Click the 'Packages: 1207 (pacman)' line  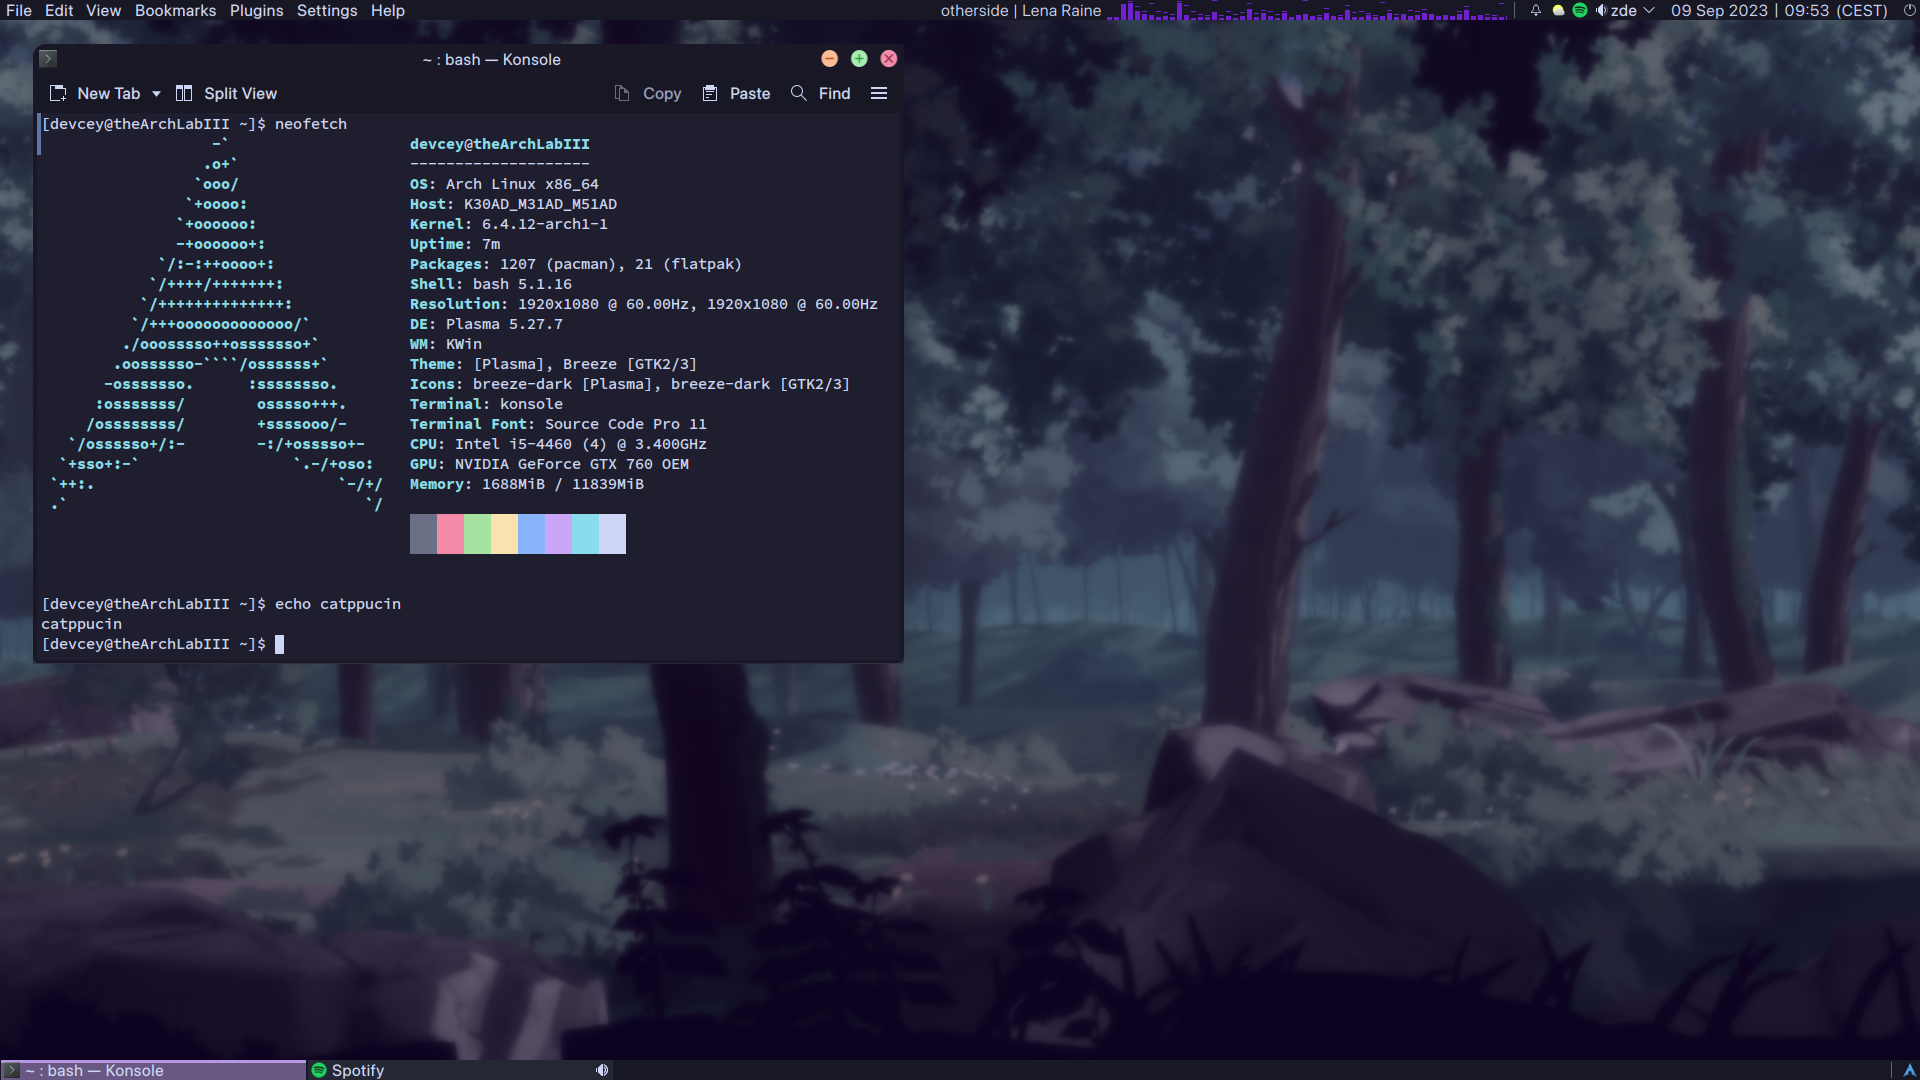pyautogui.click(x=575, y=264)
